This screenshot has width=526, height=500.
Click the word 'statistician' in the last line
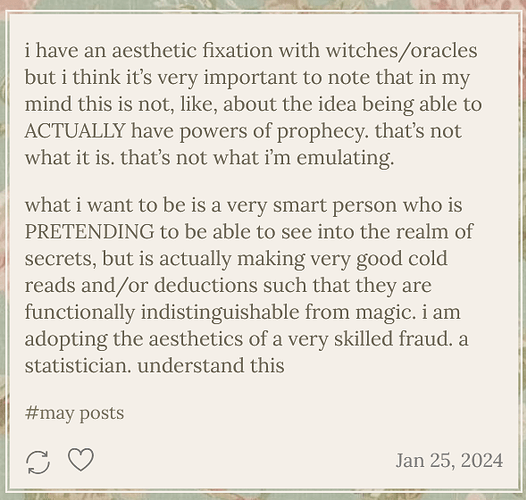(78, 365)
